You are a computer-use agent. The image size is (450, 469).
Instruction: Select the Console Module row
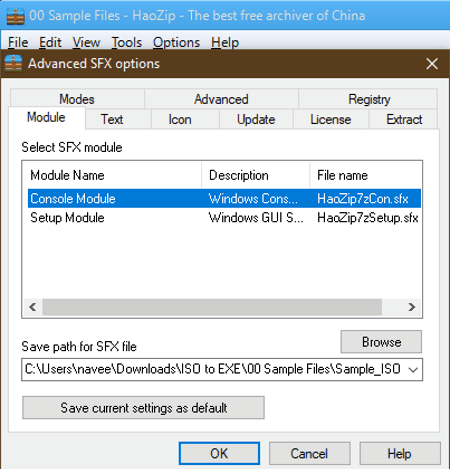pyautogui.click(x=224, y=199)
